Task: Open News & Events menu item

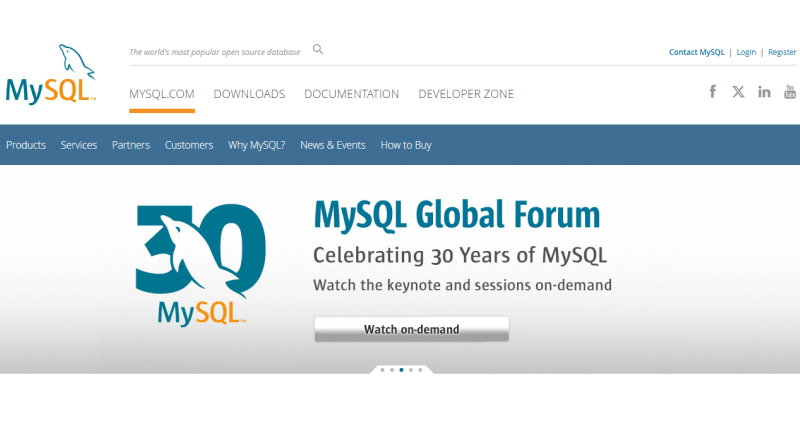Action: point(333,145)
